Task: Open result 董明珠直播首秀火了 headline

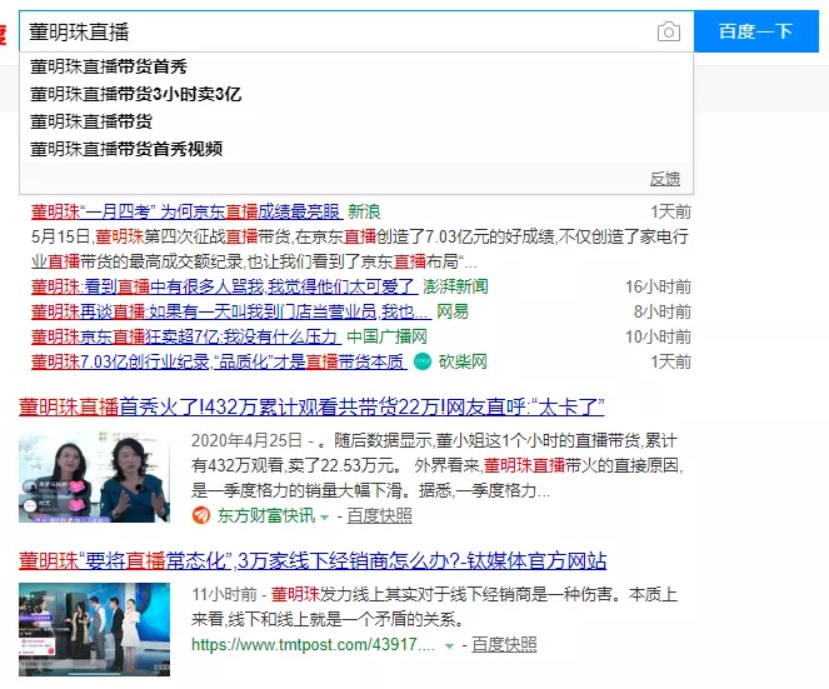Action: (x=311, y=407)
